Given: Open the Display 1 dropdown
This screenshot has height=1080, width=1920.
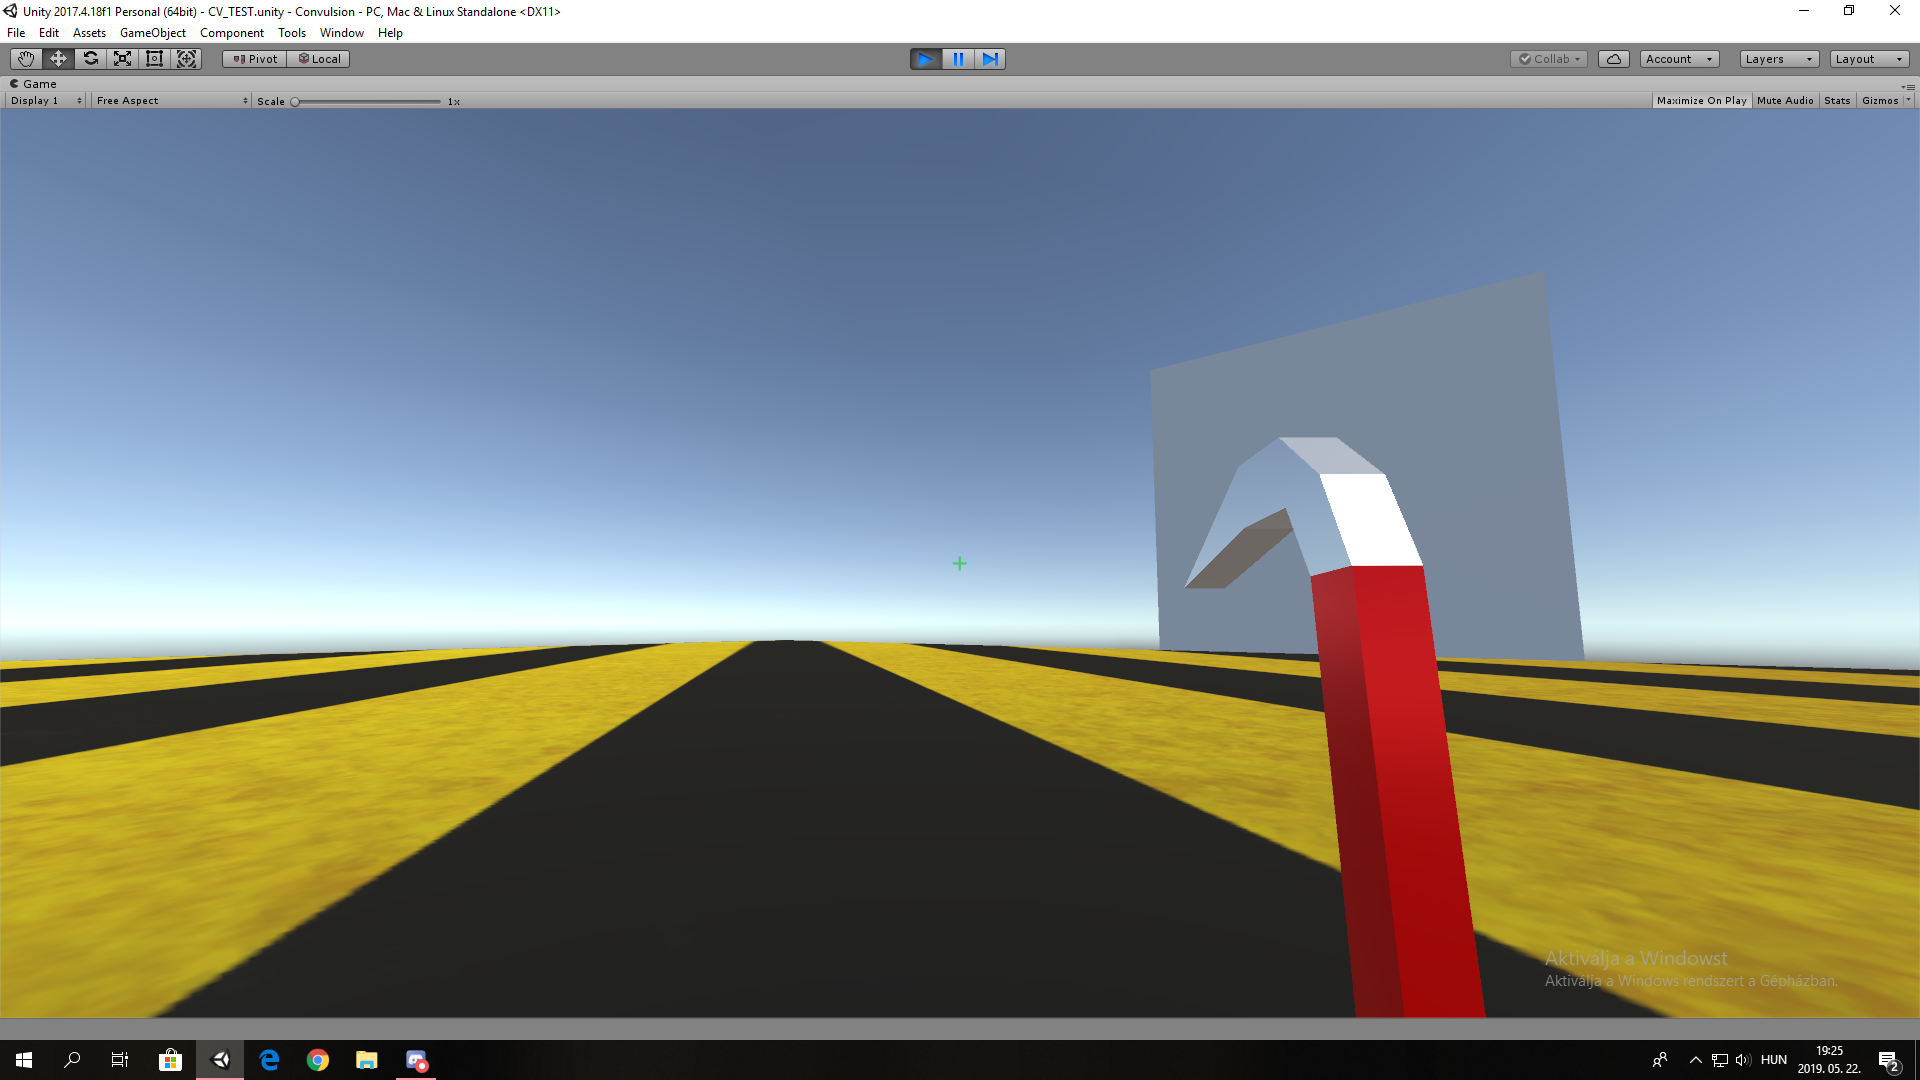Looking at the screenshot, I should (46, 101).
